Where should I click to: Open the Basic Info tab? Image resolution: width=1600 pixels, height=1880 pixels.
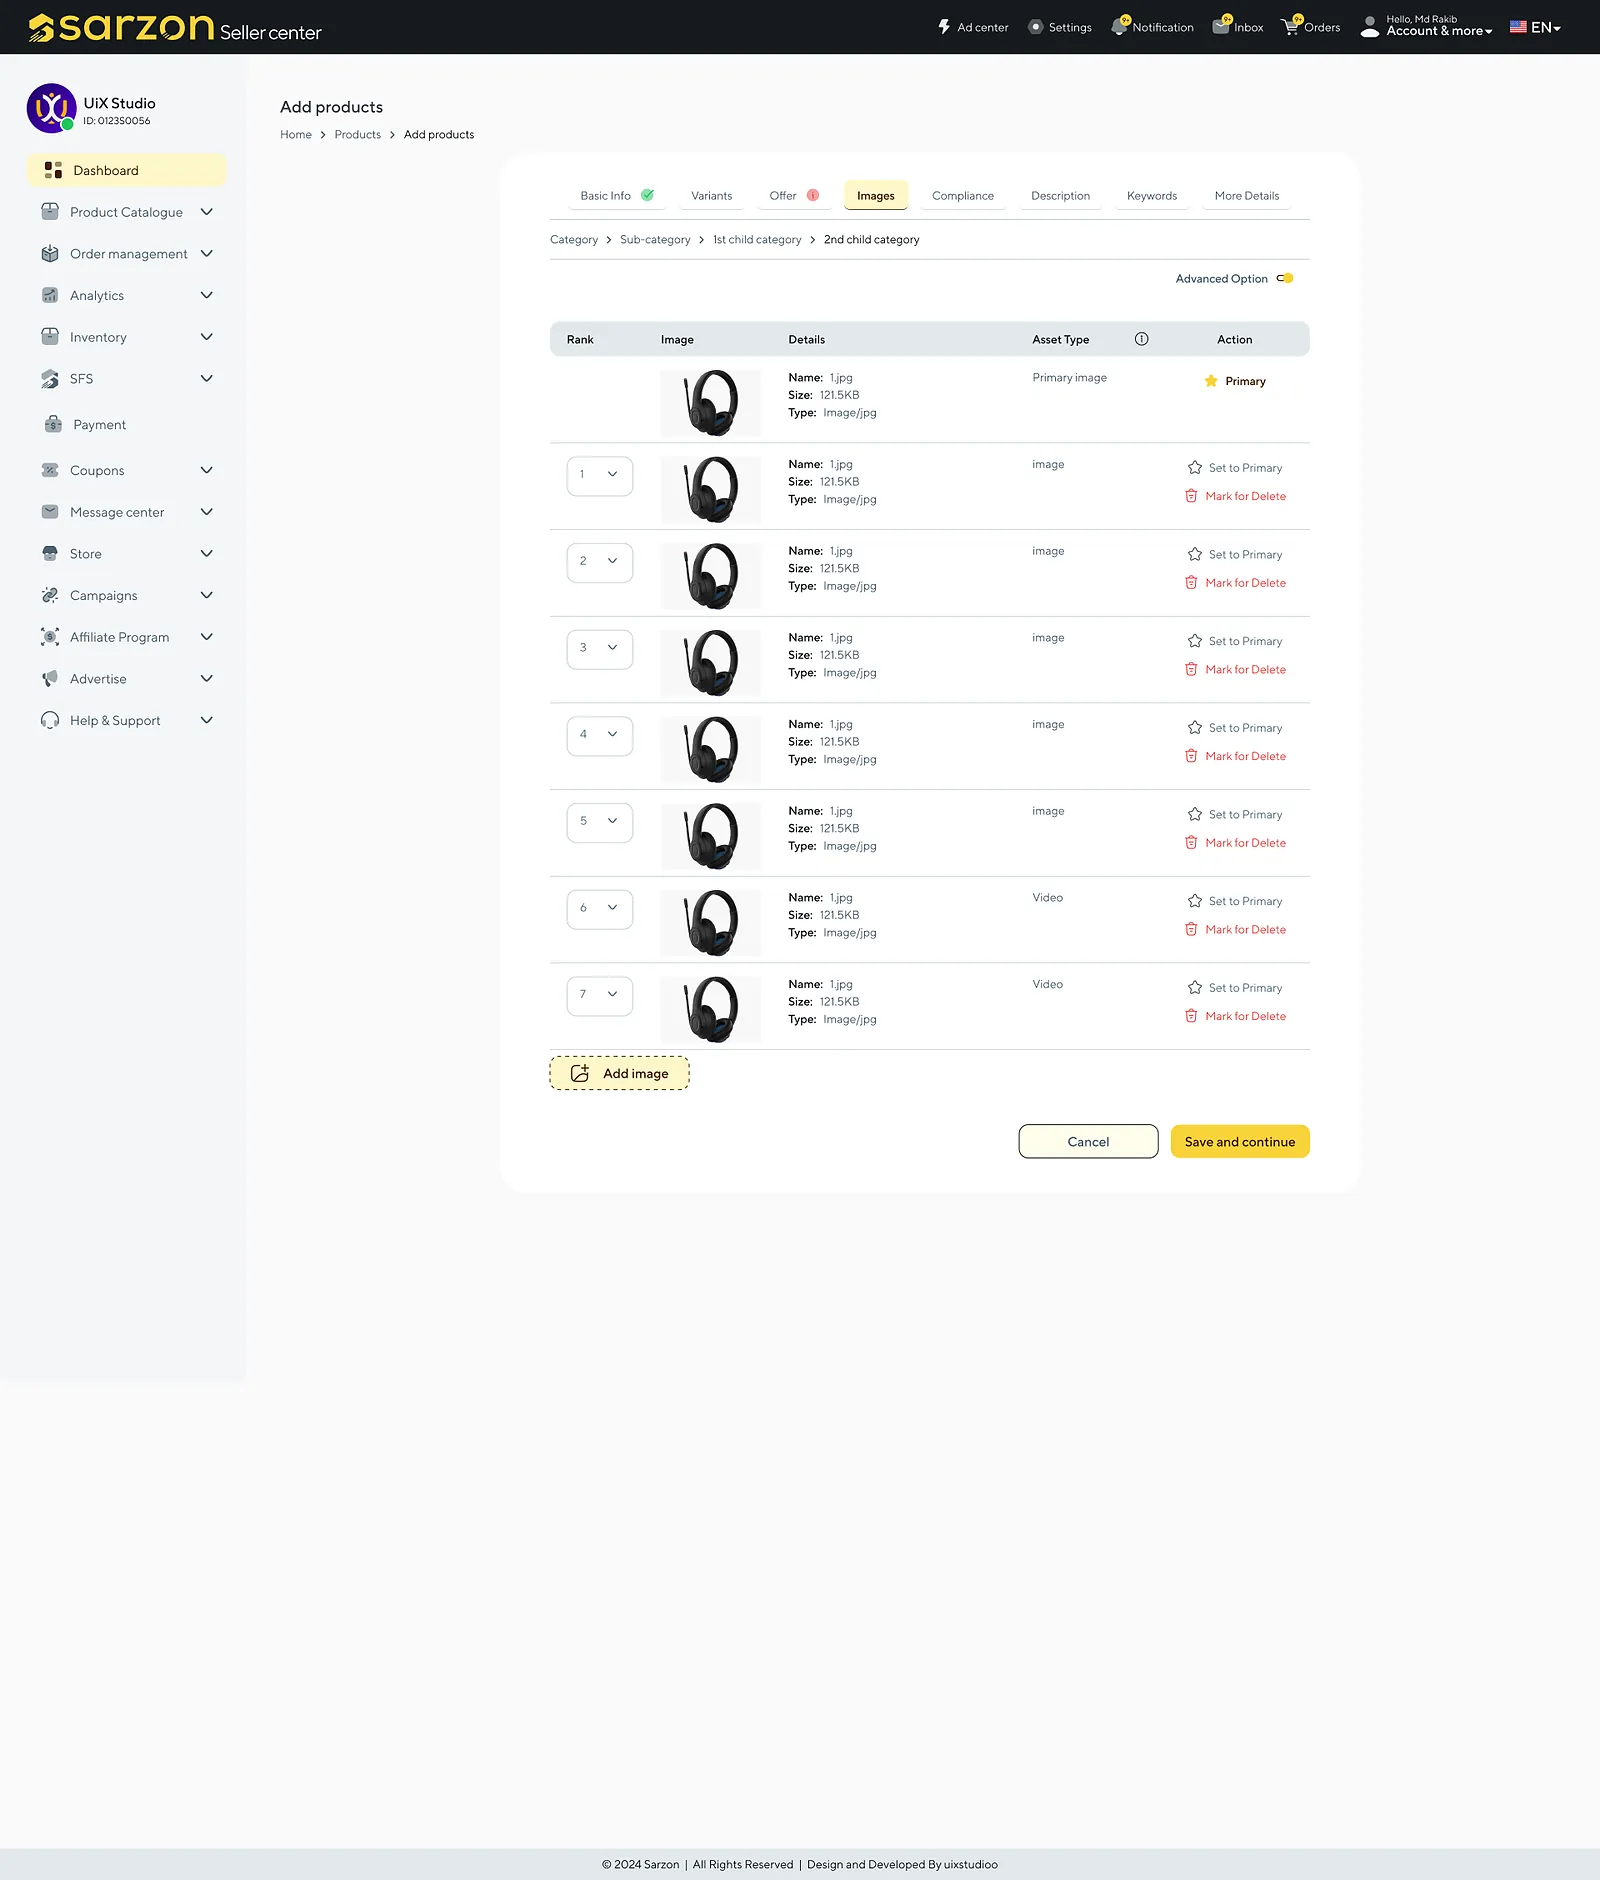pos(617,196)
